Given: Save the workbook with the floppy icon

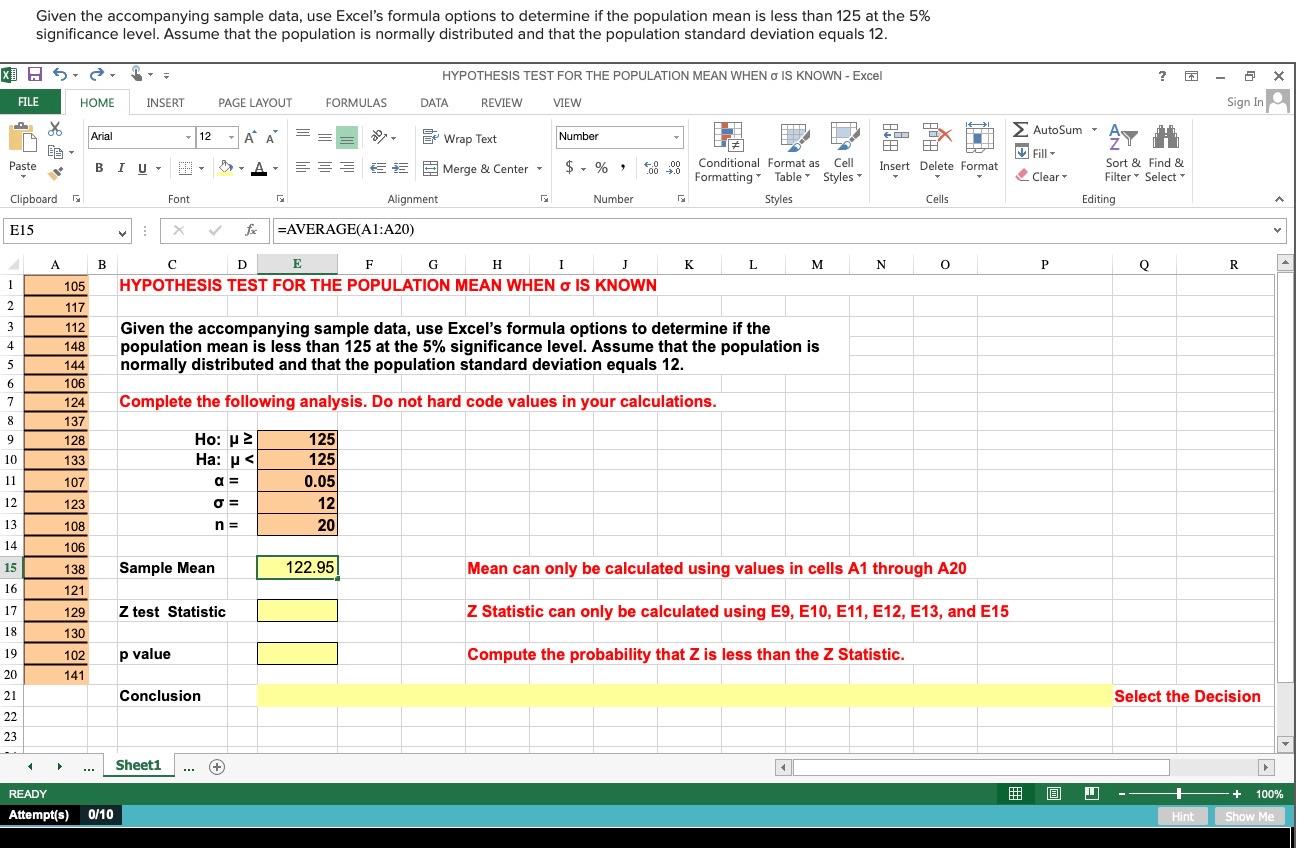Looking at the screenshot, I should pos(35,75).
